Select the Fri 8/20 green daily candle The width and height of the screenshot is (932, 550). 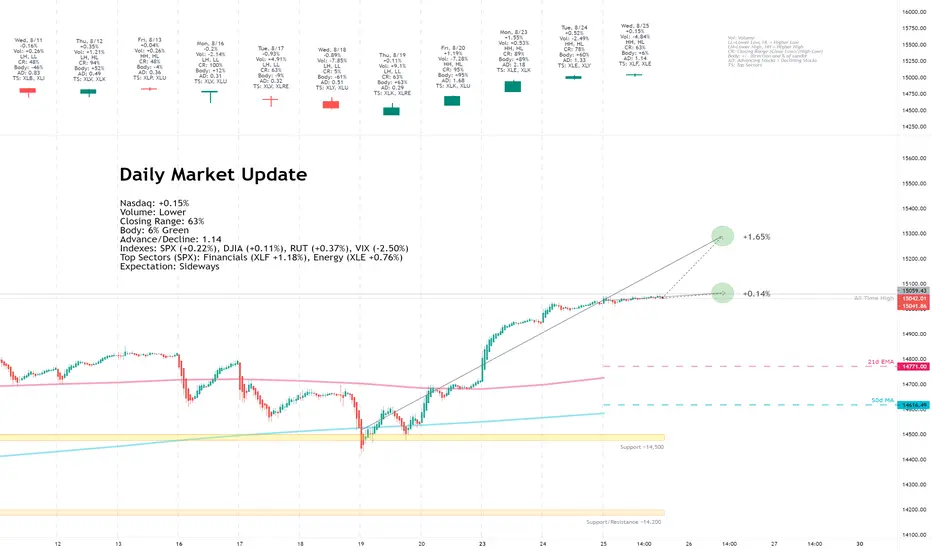(x=452, y=100)
